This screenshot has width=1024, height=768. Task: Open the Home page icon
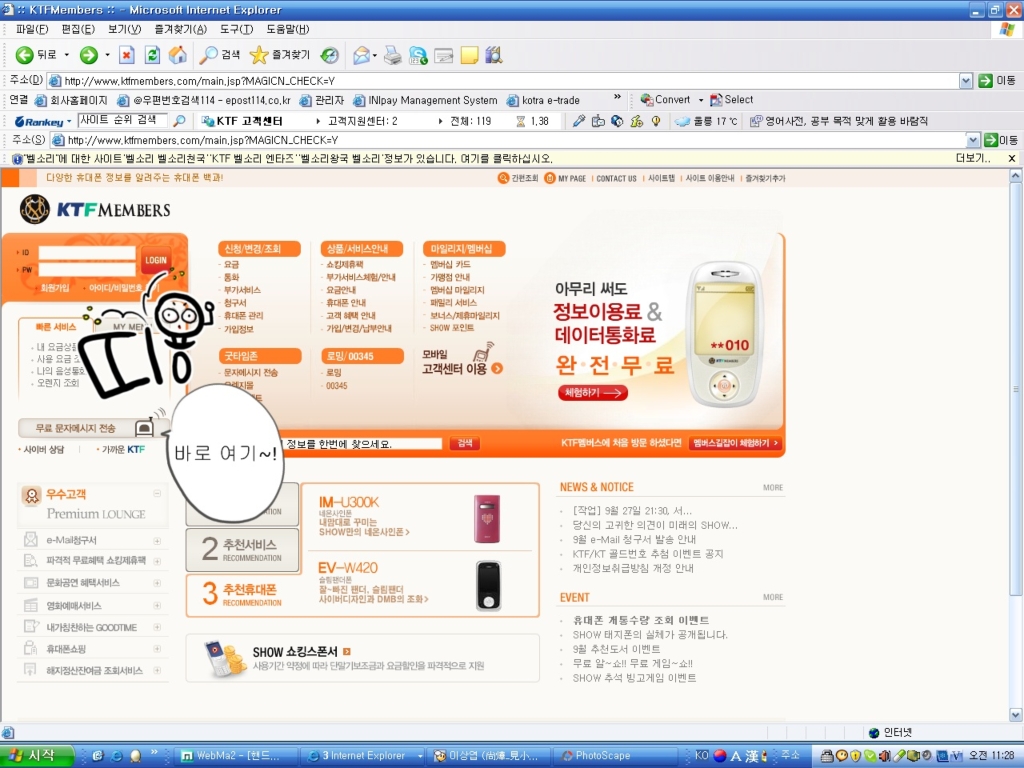click(x=178, y=56)
